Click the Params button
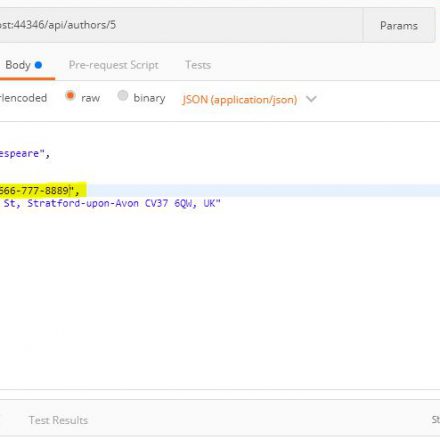This screenshot has width=440, height=440. coord(399,26)
